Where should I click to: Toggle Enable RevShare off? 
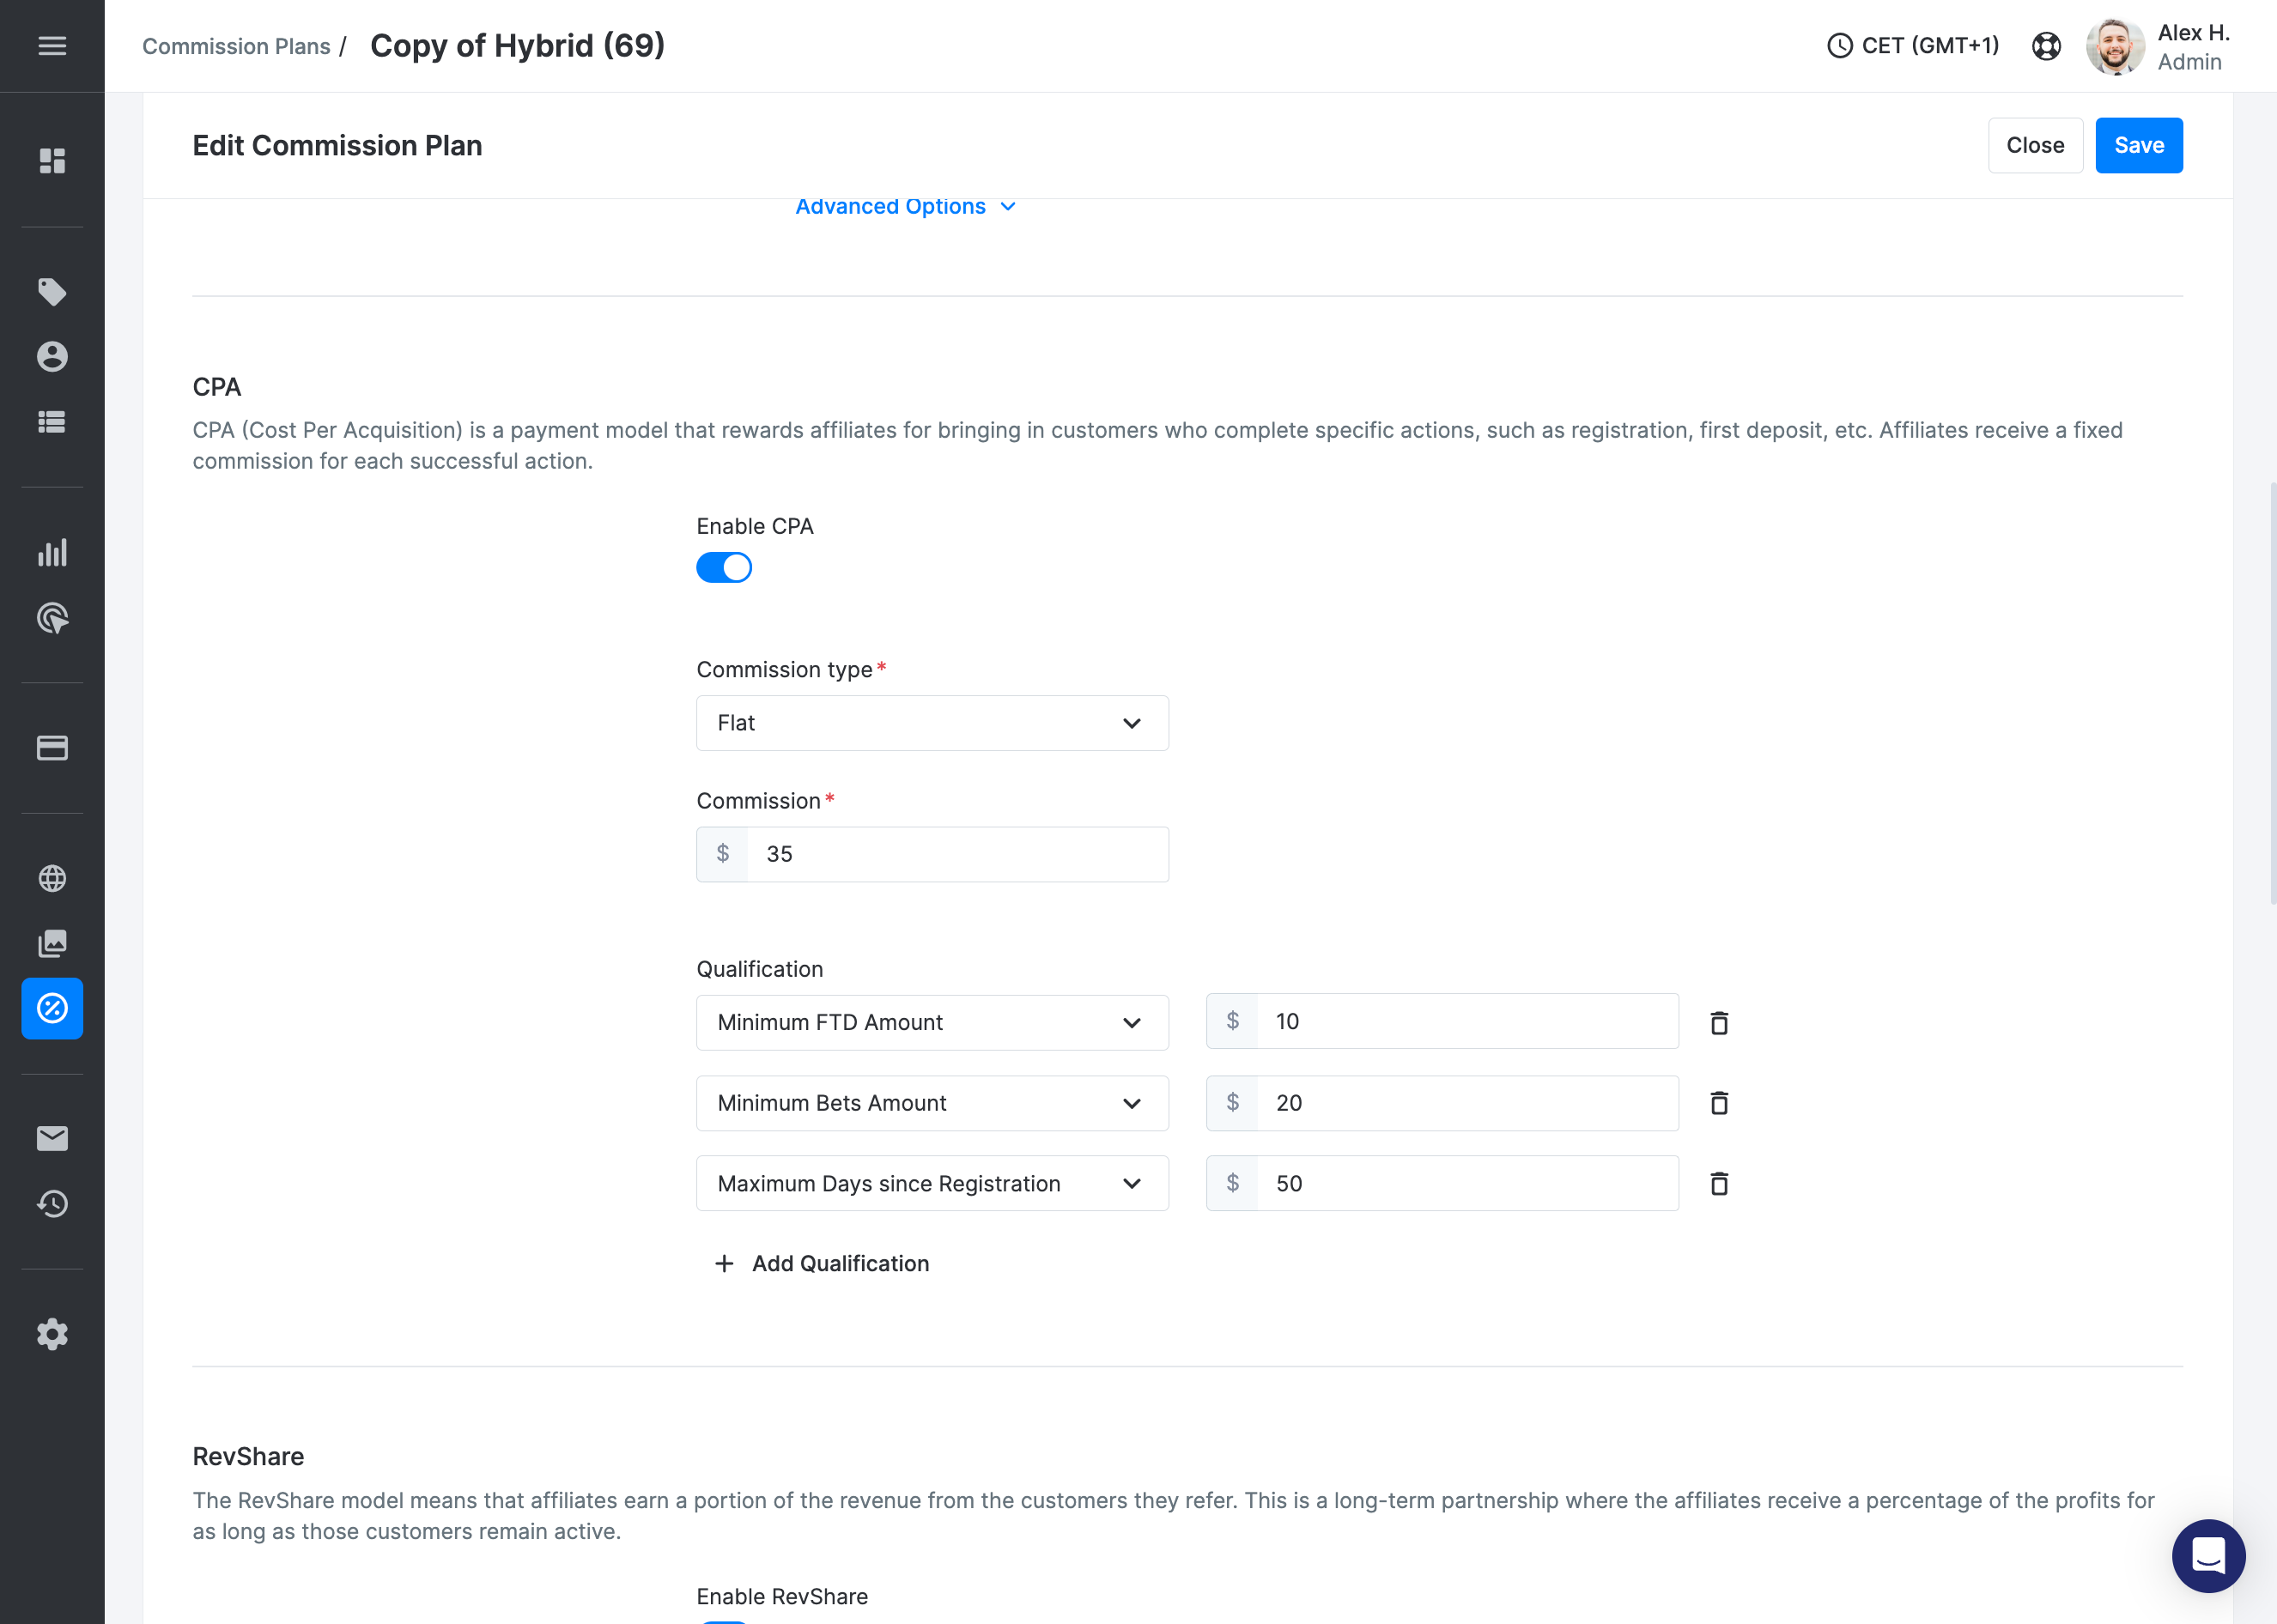point(724,1620)
